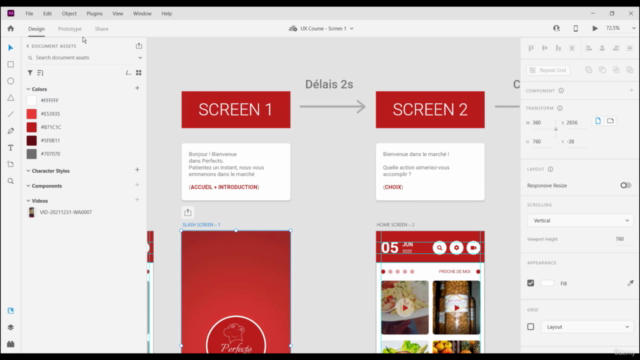Open the File menu
The image size is (640, 360).
(x=29, y=13)
